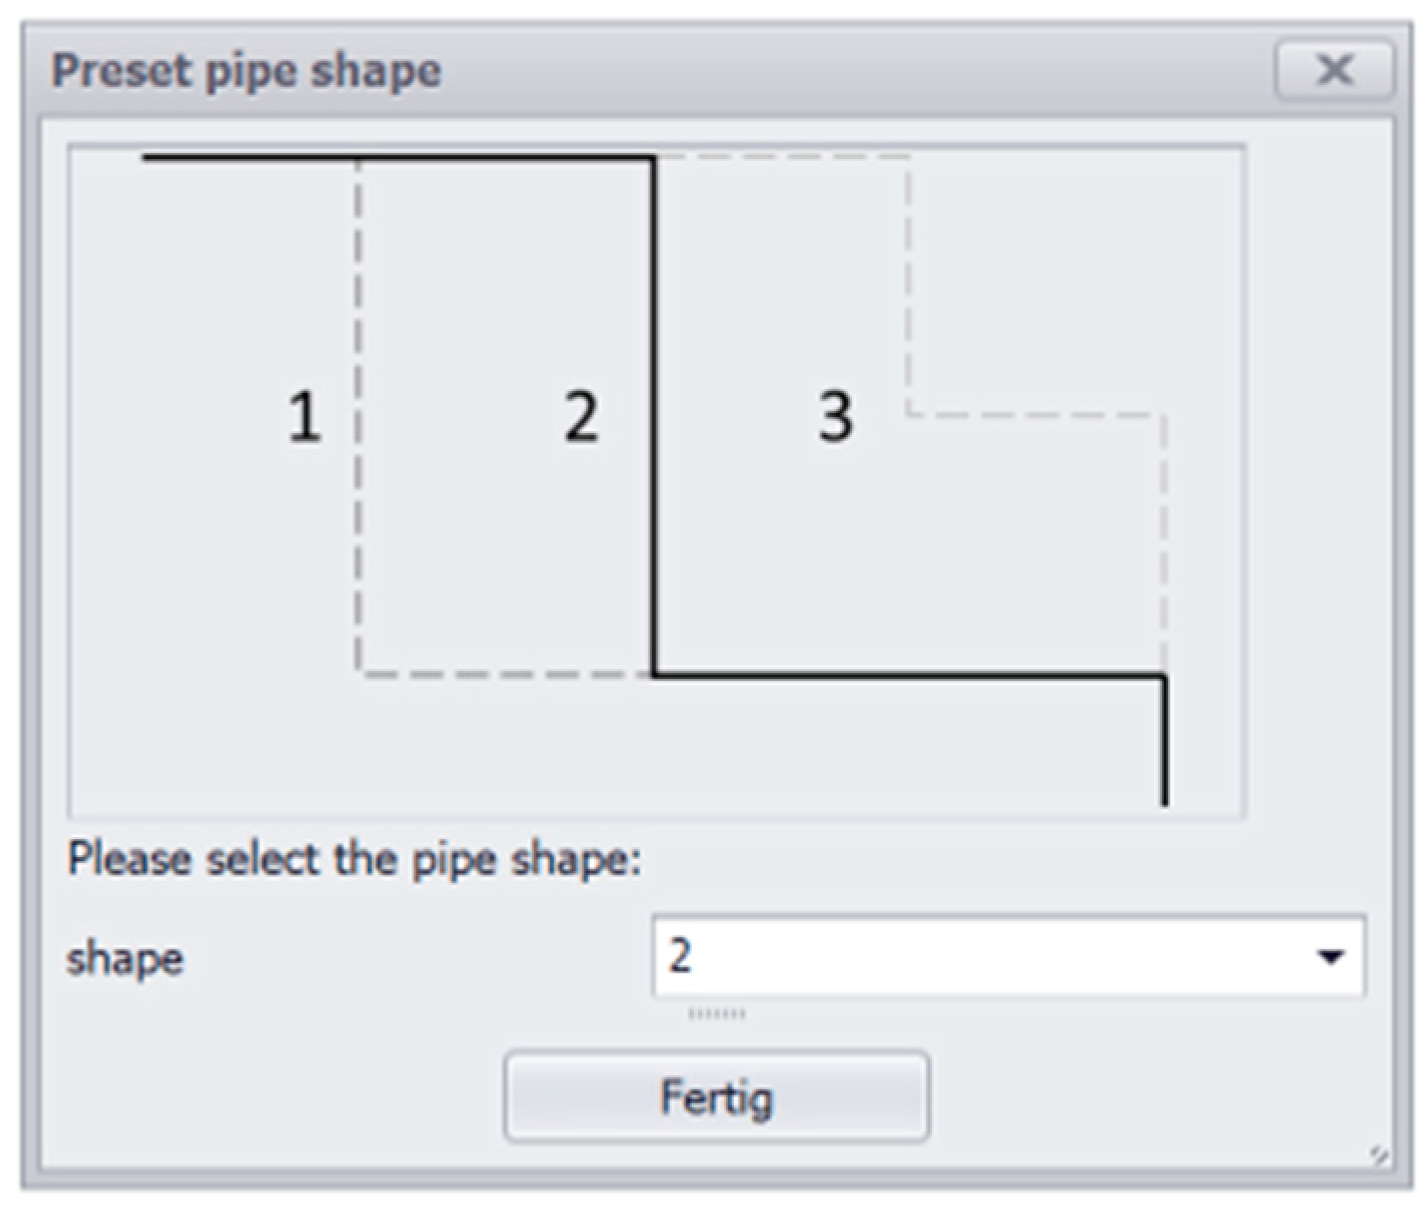Click the number 3 label in diagram
The width and height of the screenshot is (1426, 1214).
836,416
